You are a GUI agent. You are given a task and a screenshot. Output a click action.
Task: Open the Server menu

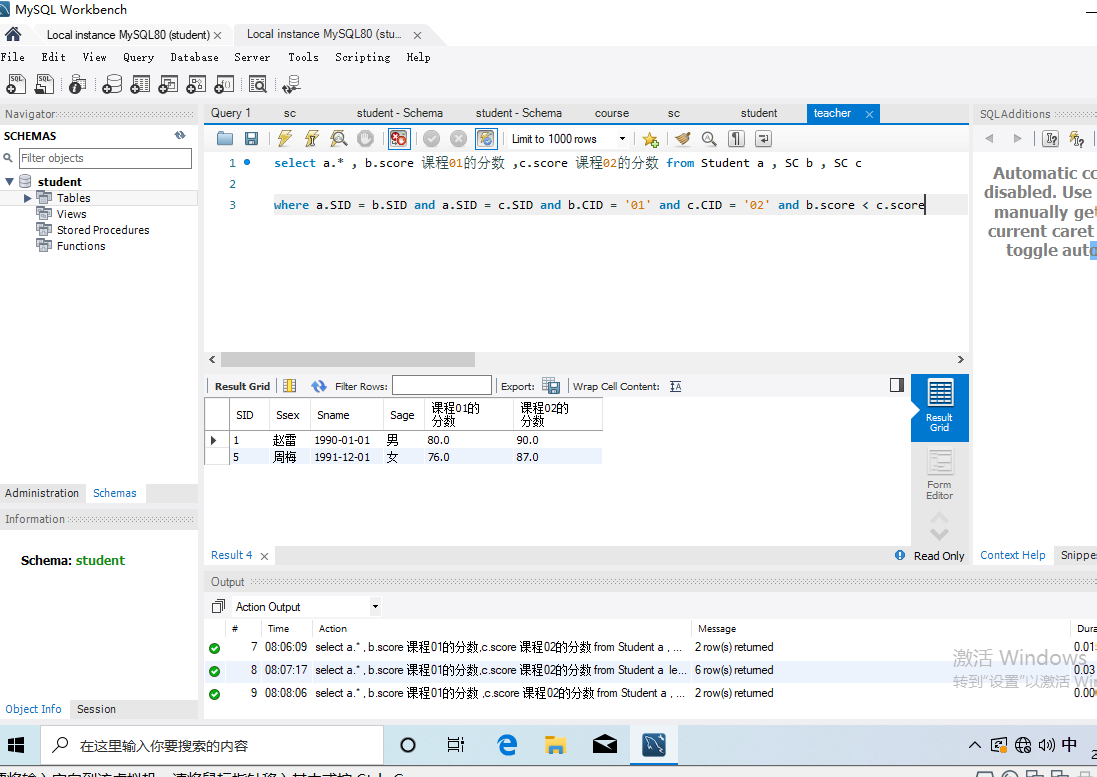pyautogui.click(x=252, y=57)
